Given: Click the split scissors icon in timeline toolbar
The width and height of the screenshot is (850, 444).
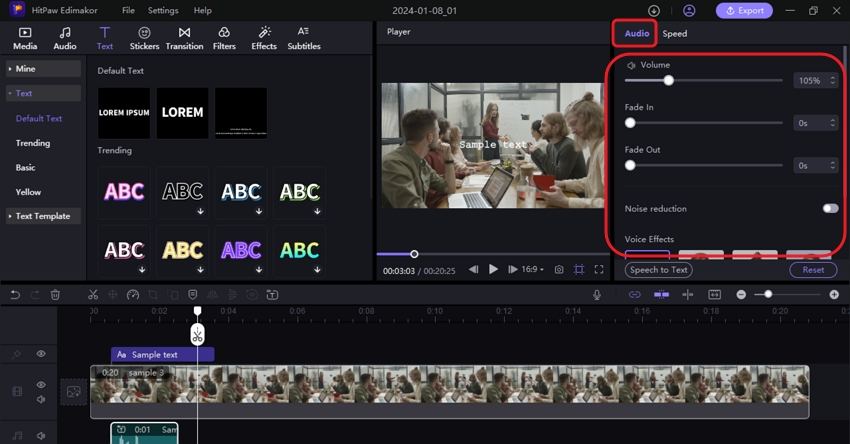Looking at the screenshot, I should pyautogui.click(x=92, y=295).
